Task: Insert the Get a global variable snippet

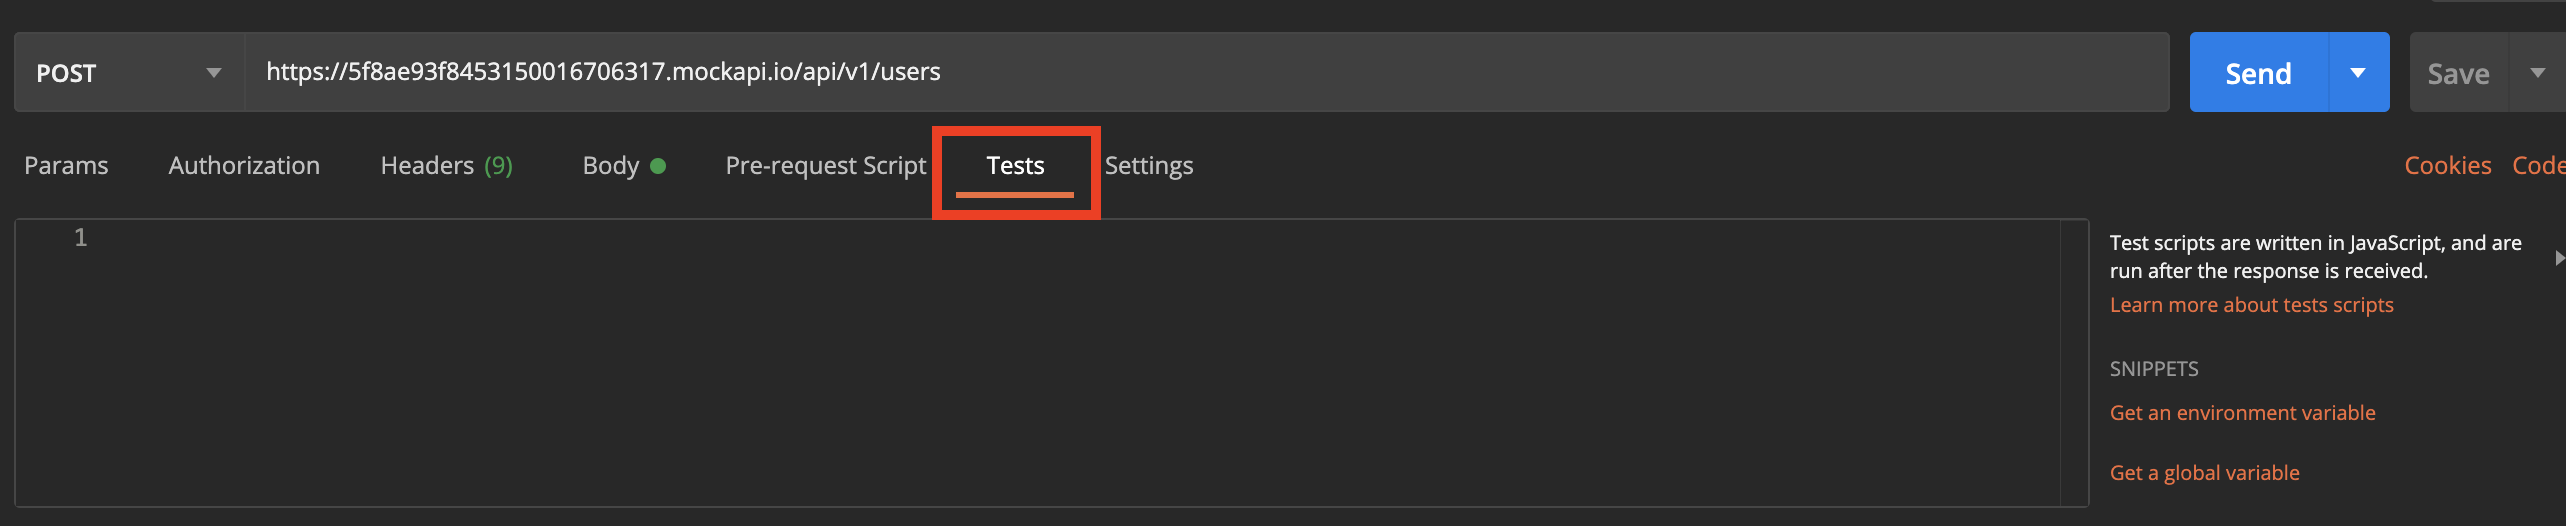Action: point(2204,473)
